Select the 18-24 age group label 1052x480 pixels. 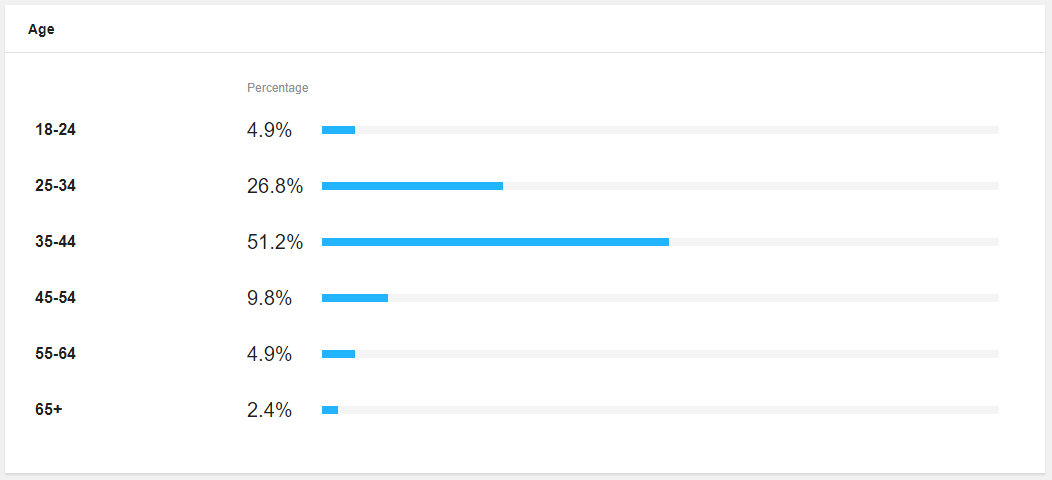click(56, 130)
